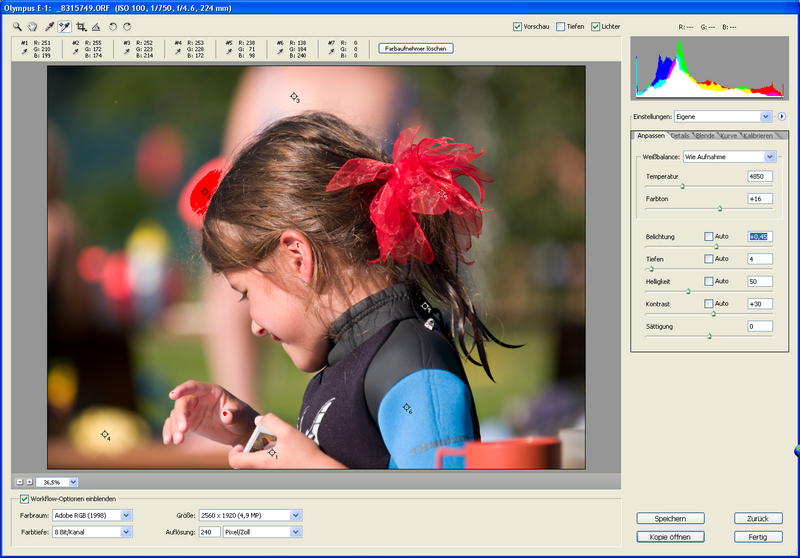Image resolution: width=800 pixels, height=558 pixels.
Task: Rotate image counterclockwise
Action: 113,26
